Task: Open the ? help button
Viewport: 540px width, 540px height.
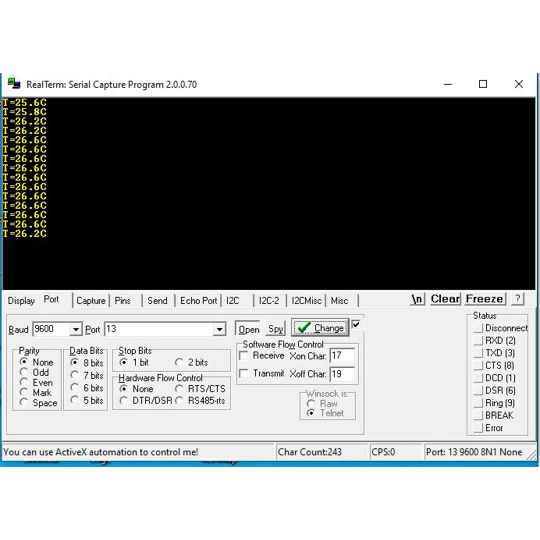Action: point(518,299)
